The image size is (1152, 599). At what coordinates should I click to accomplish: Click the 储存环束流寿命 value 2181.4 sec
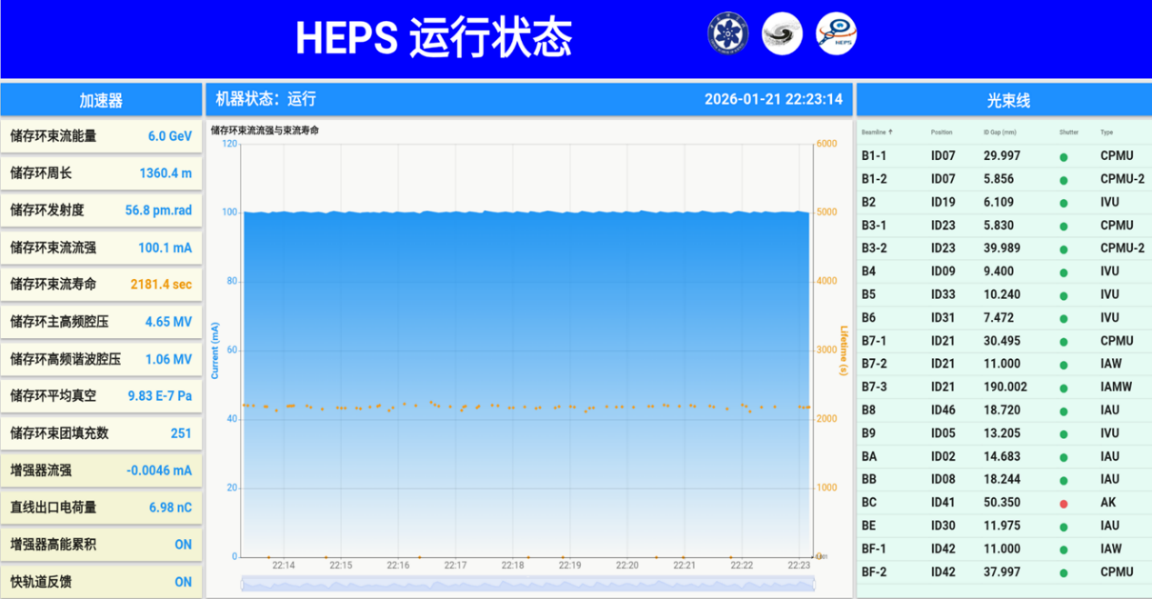[161, 284]
